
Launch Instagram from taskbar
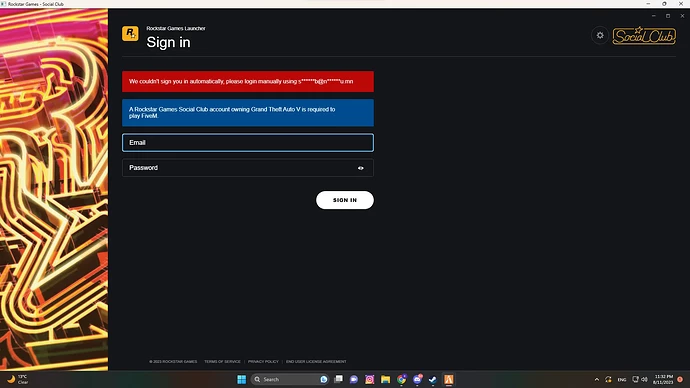[370, 379]
